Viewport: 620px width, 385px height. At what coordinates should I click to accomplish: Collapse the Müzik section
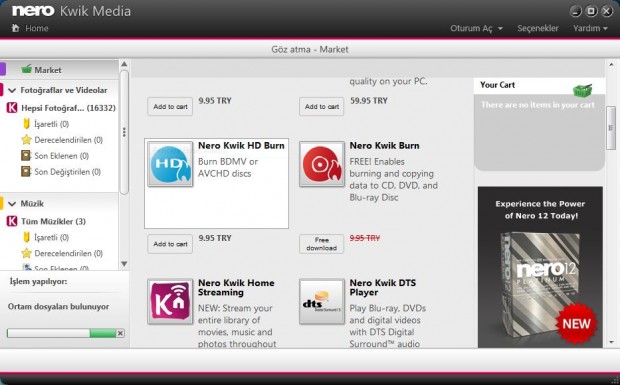pyautogui.click(x=12, y=204)
